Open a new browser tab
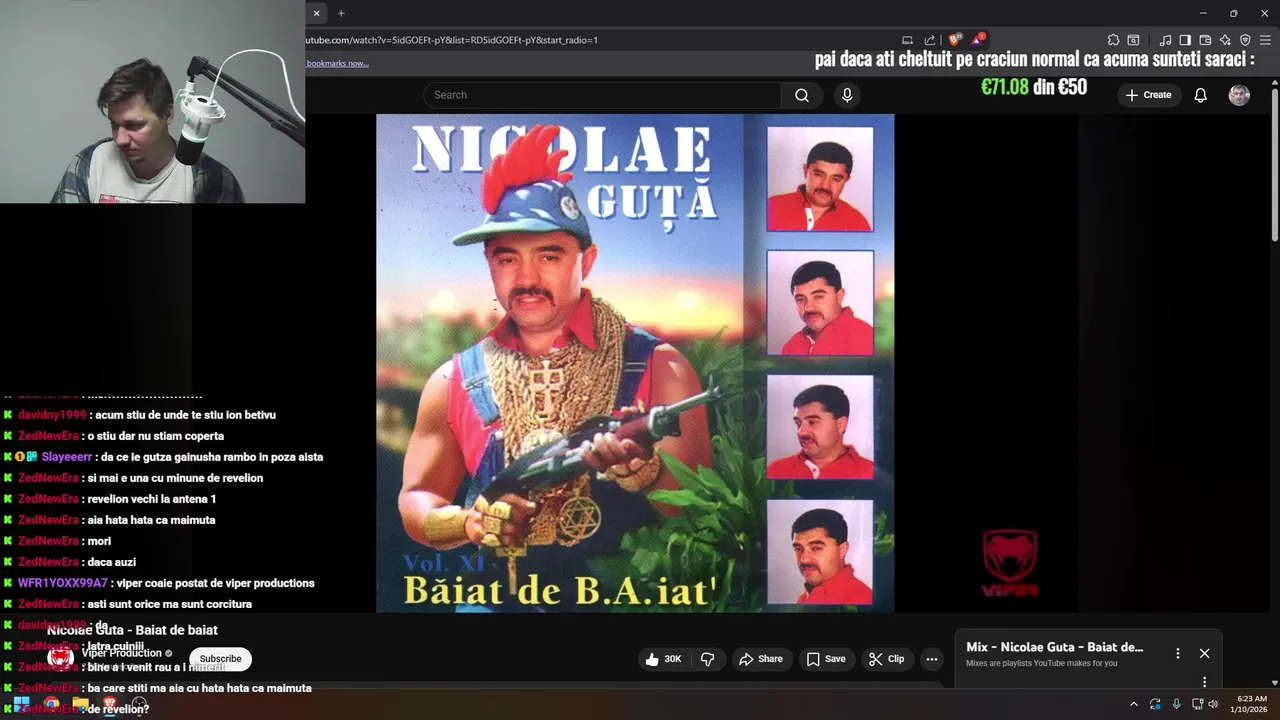Viewport: 1280px width, 720px height. (341, 13)
